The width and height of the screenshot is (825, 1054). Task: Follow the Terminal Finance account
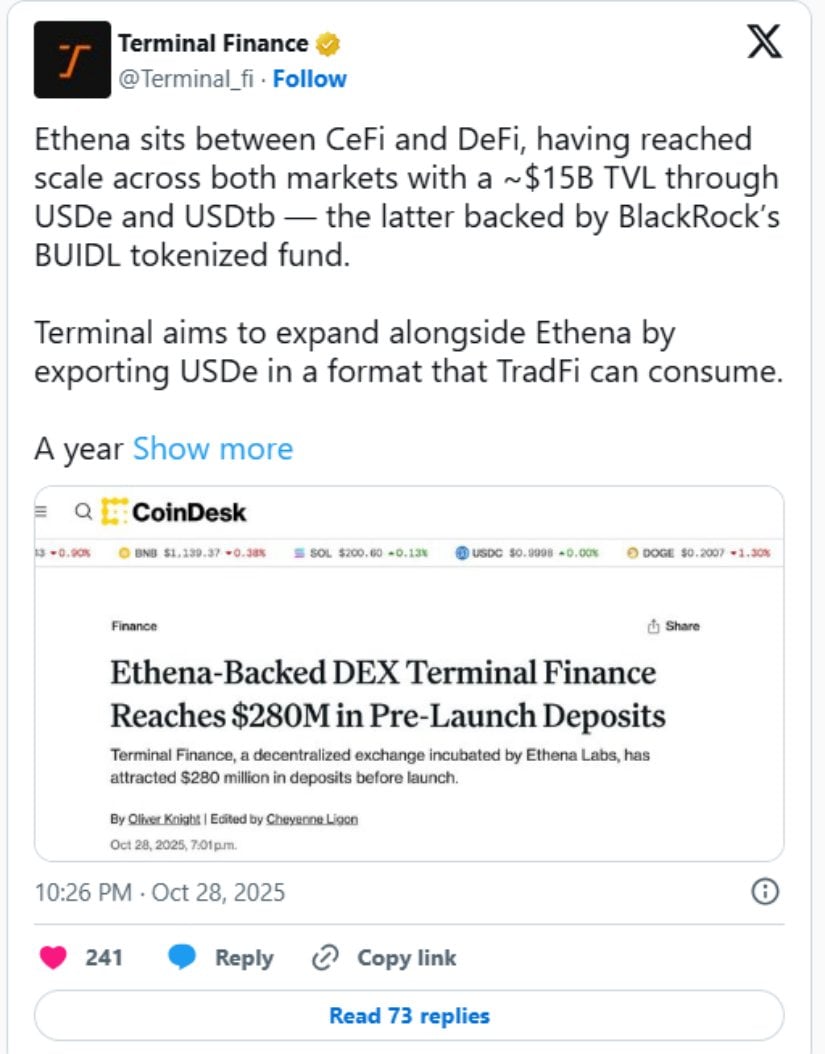click(310, 77)
